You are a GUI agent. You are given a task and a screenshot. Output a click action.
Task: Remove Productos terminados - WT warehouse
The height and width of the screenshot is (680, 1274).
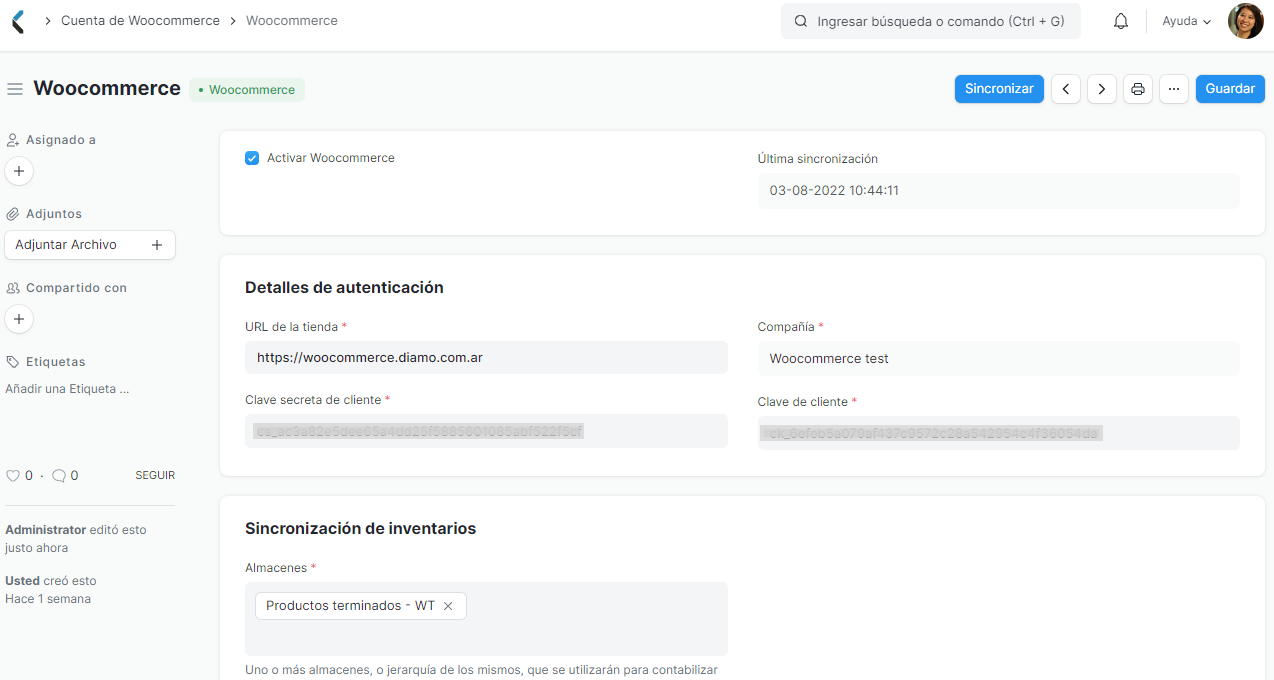point(448,606)
